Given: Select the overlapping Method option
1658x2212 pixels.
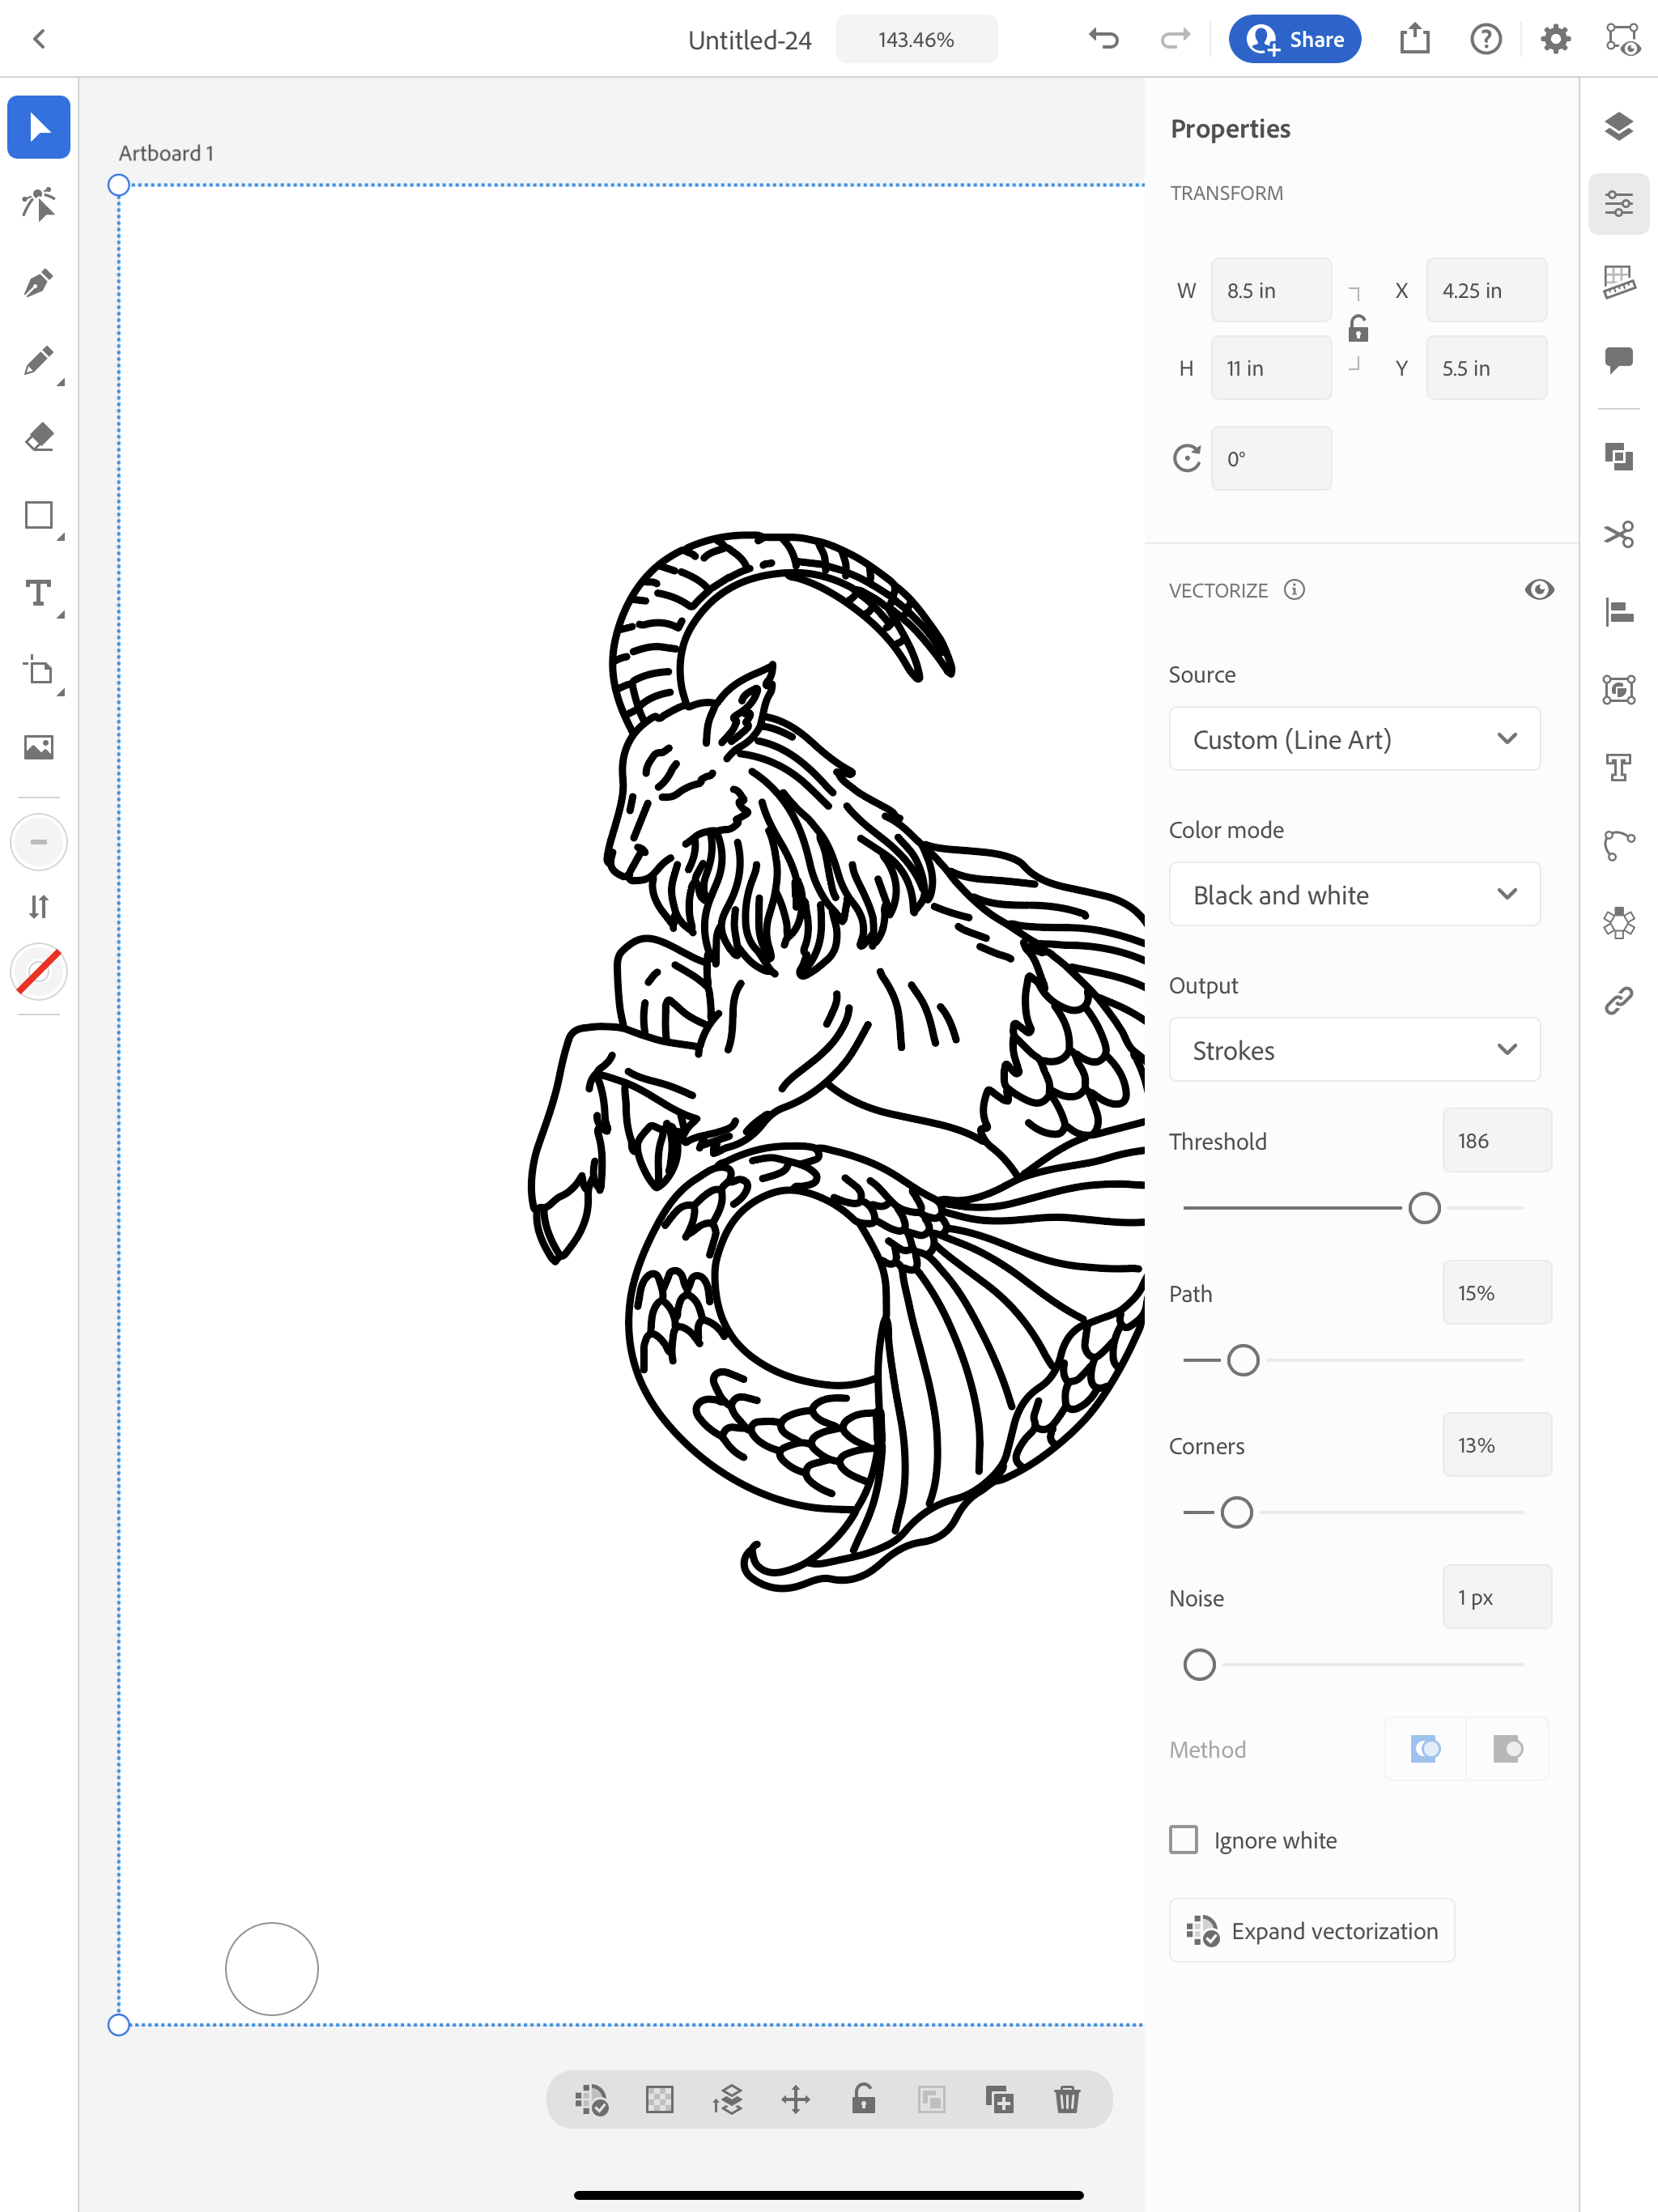Looking at the screenshot, I should 1507,1749.
